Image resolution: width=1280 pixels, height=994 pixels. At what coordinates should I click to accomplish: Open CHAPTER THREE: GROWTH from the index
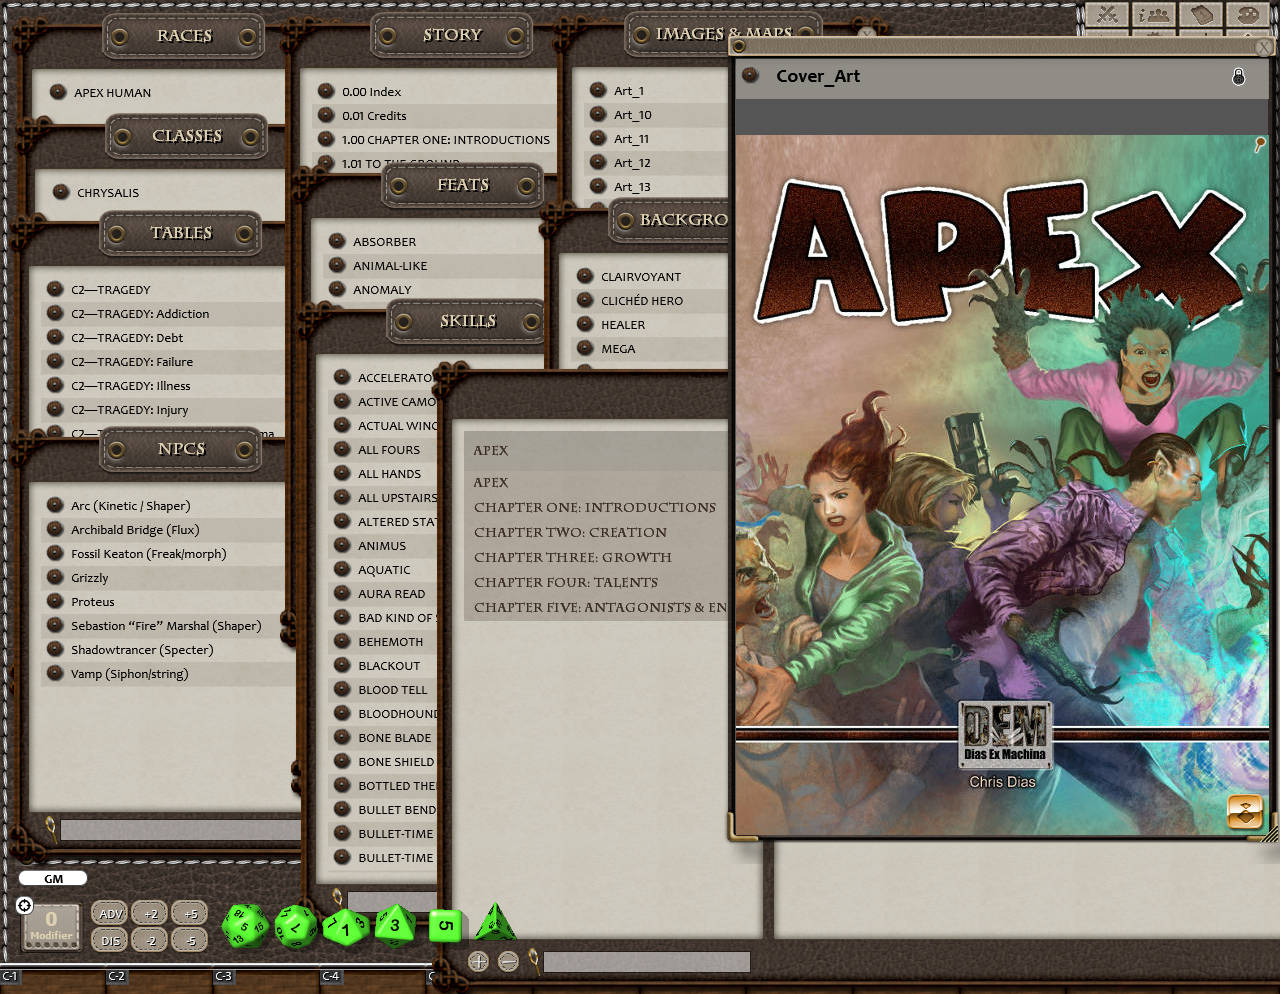tap(573, 557)
